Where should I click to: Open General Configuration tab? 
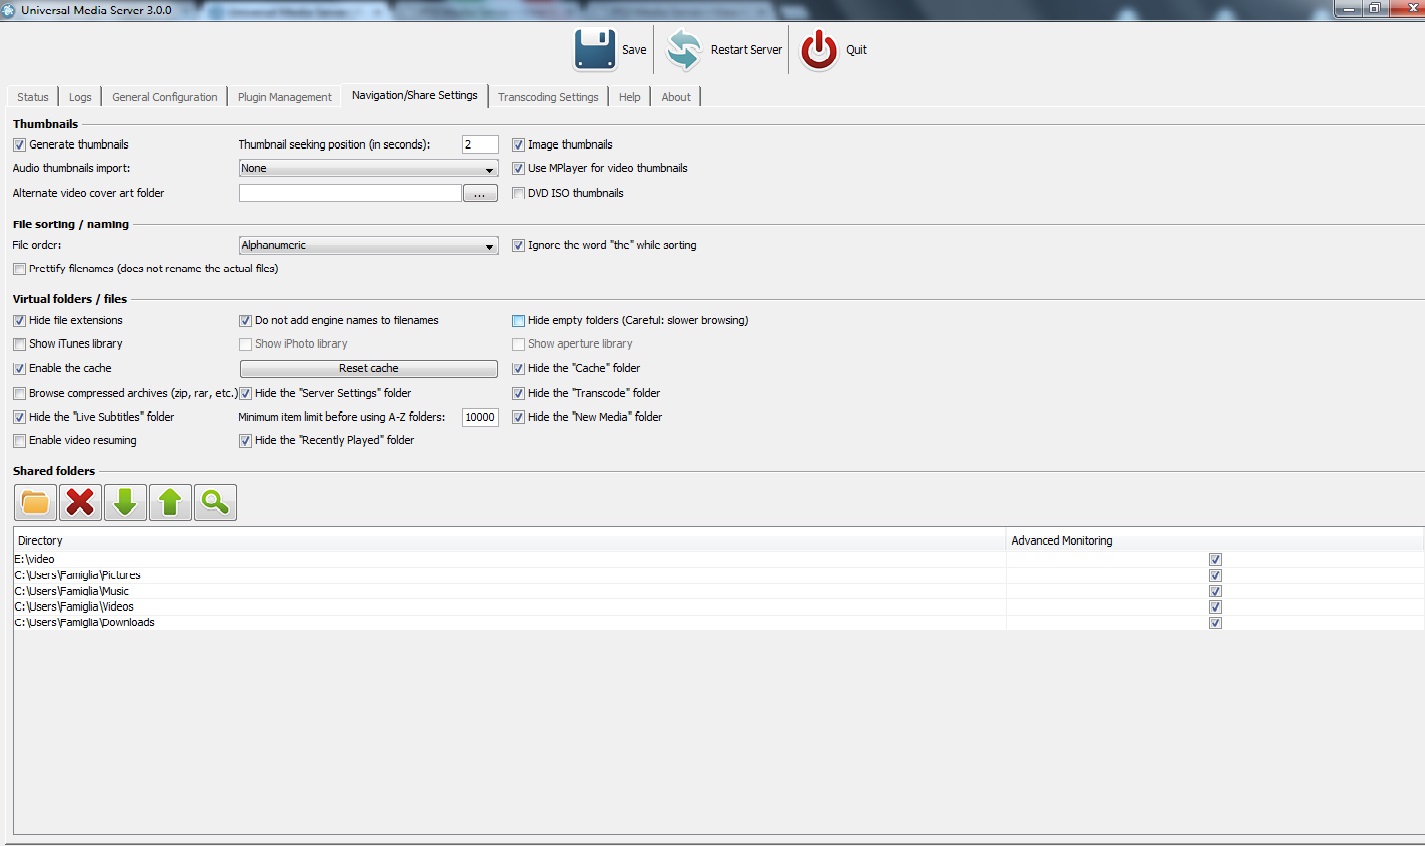coord(165,97)
